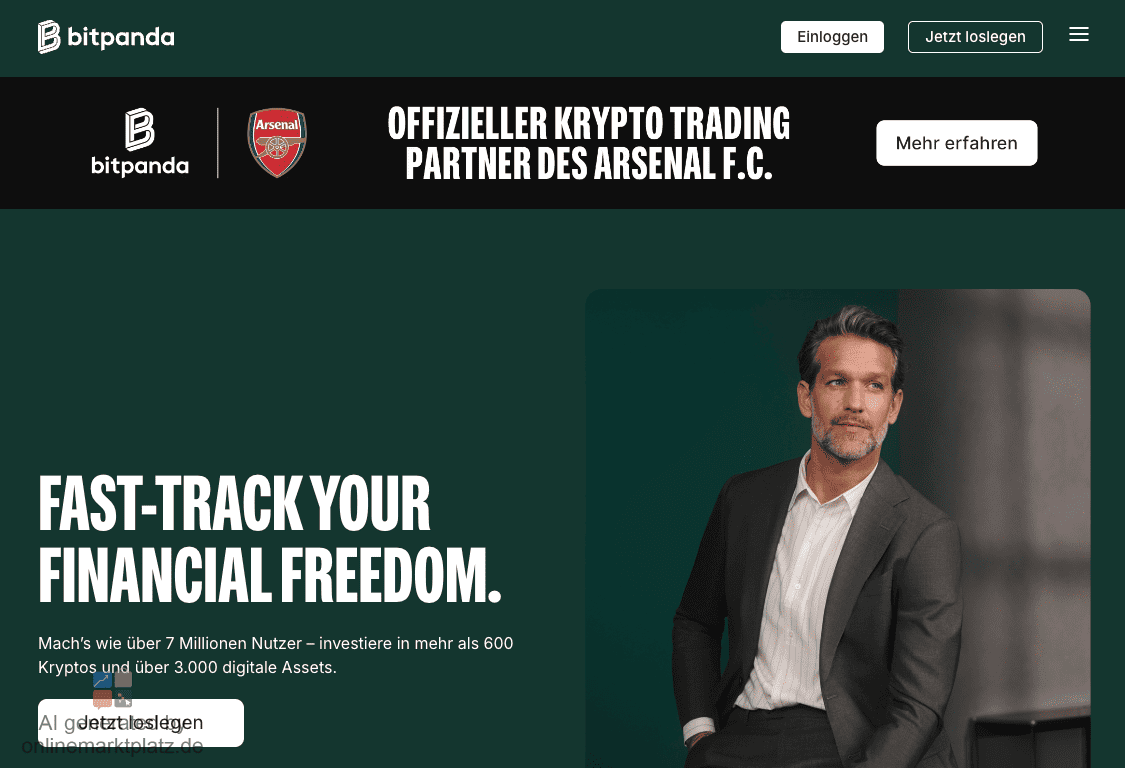Screen dimensions: 1125x768
Task: Click the Offizieller Krypto Trading Partner headline
Action: coord(588,143)
